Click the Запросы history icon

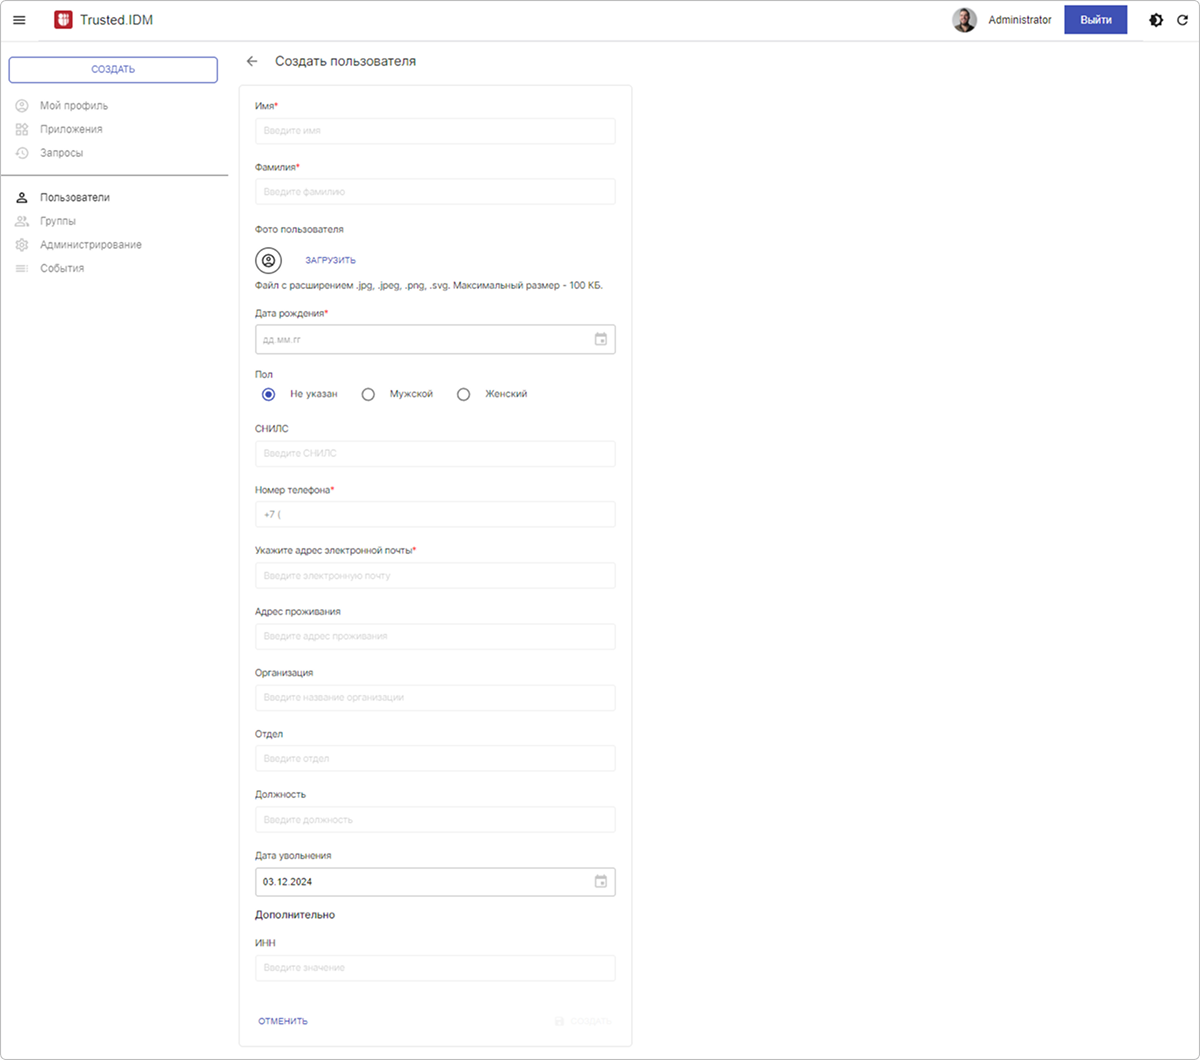tap(22, 153)
